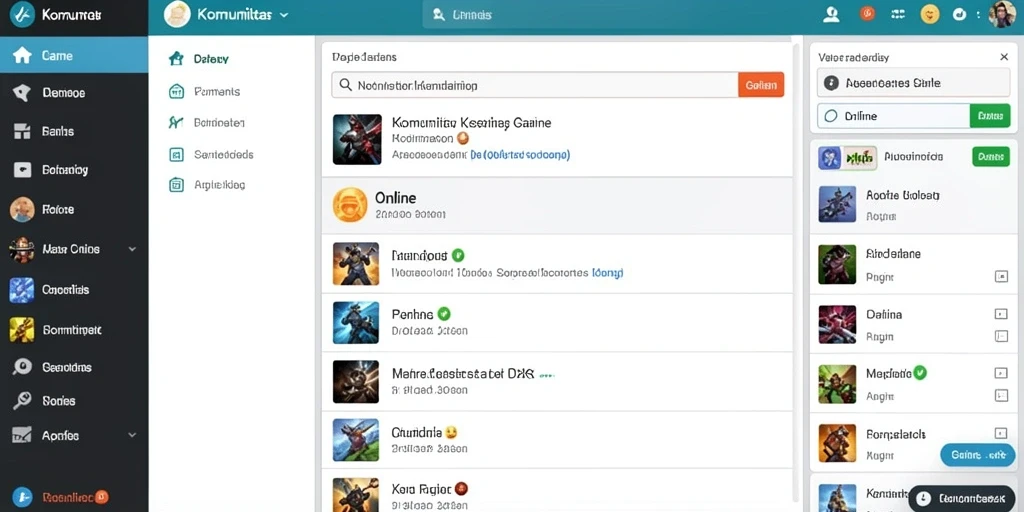Open the apps grid icon in the top bar

point(898,14)
